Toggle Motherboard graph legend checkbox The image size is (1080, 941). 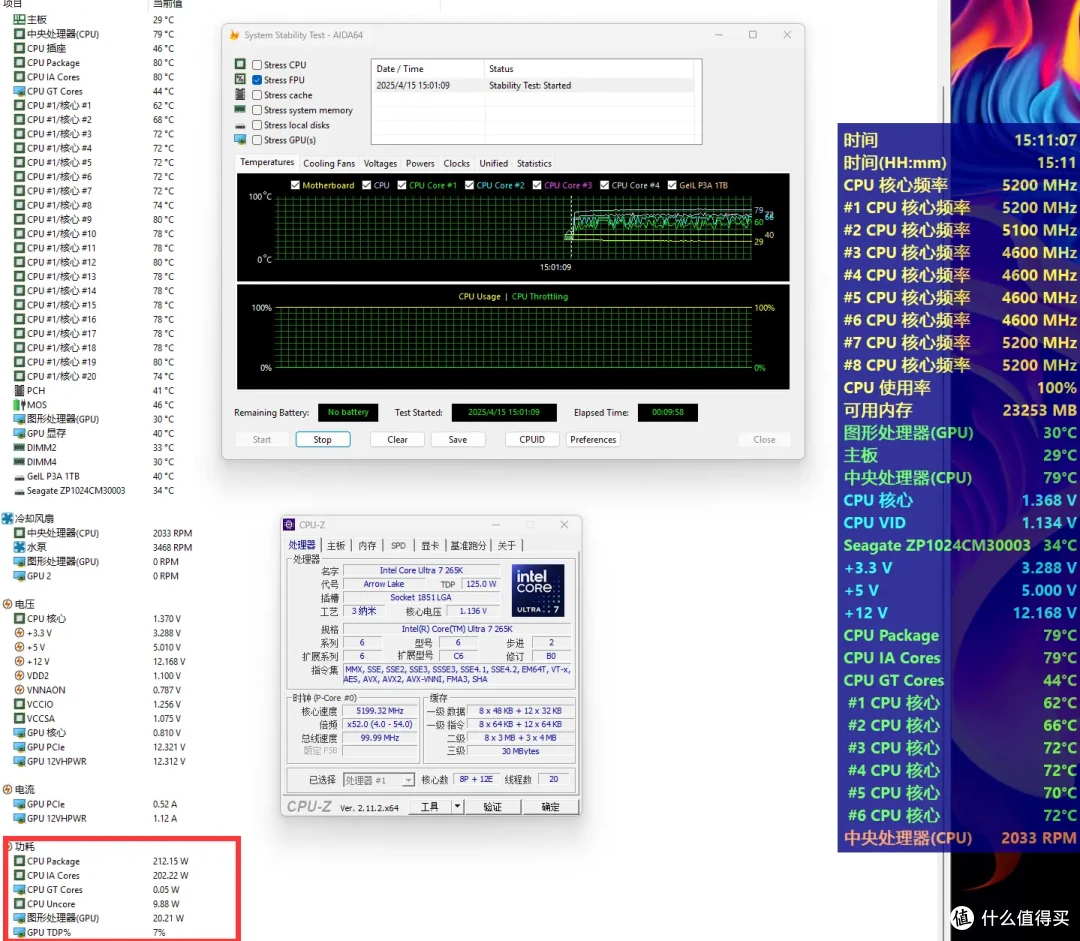tap(295, 185)
